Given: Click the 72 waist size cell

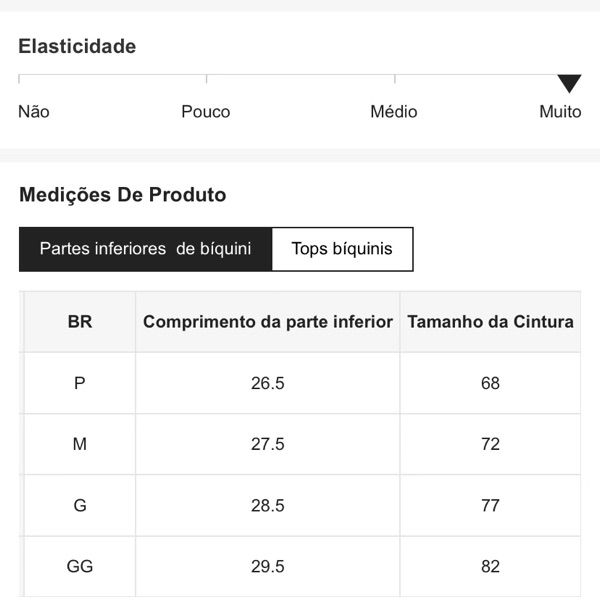Looking at the screenshot, I should tap(490, 444).
